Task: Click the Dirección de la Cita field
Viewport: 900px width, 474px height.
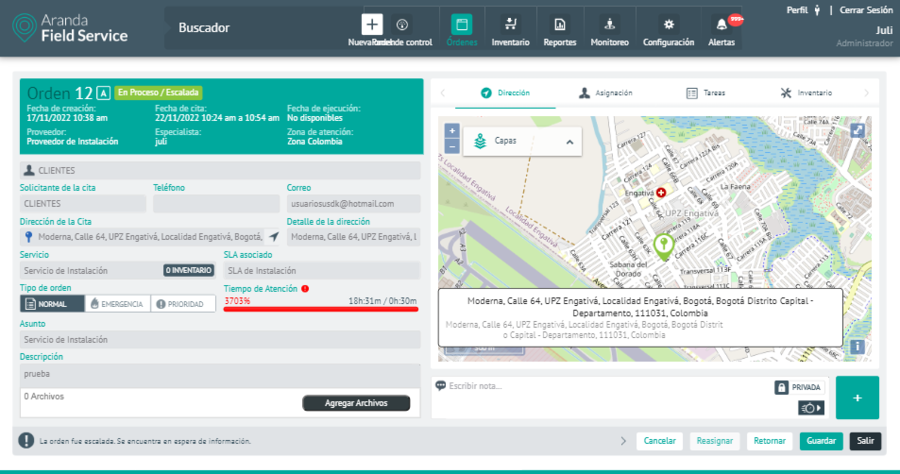Action: click(x=150, y=237)
